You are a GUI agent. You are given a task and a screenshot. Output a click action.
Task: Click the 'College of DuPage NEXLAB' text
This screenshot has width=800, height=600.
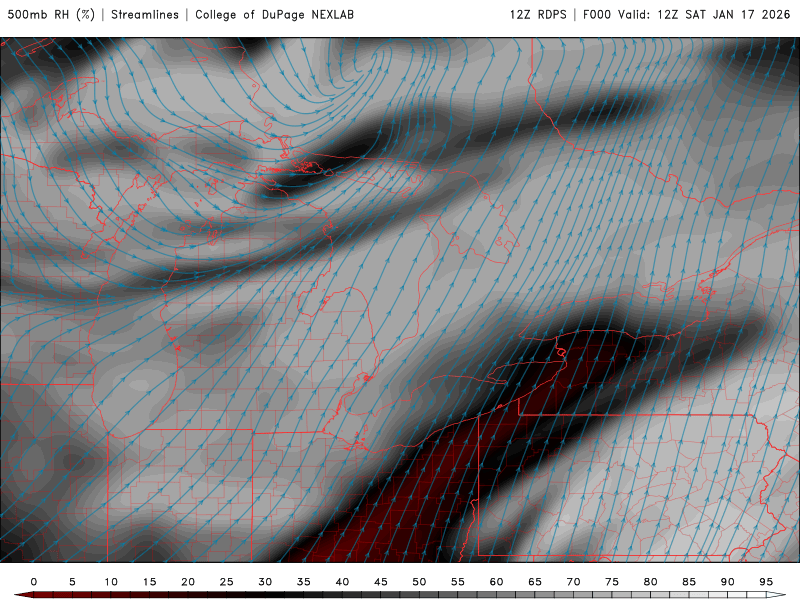(274, 15)
